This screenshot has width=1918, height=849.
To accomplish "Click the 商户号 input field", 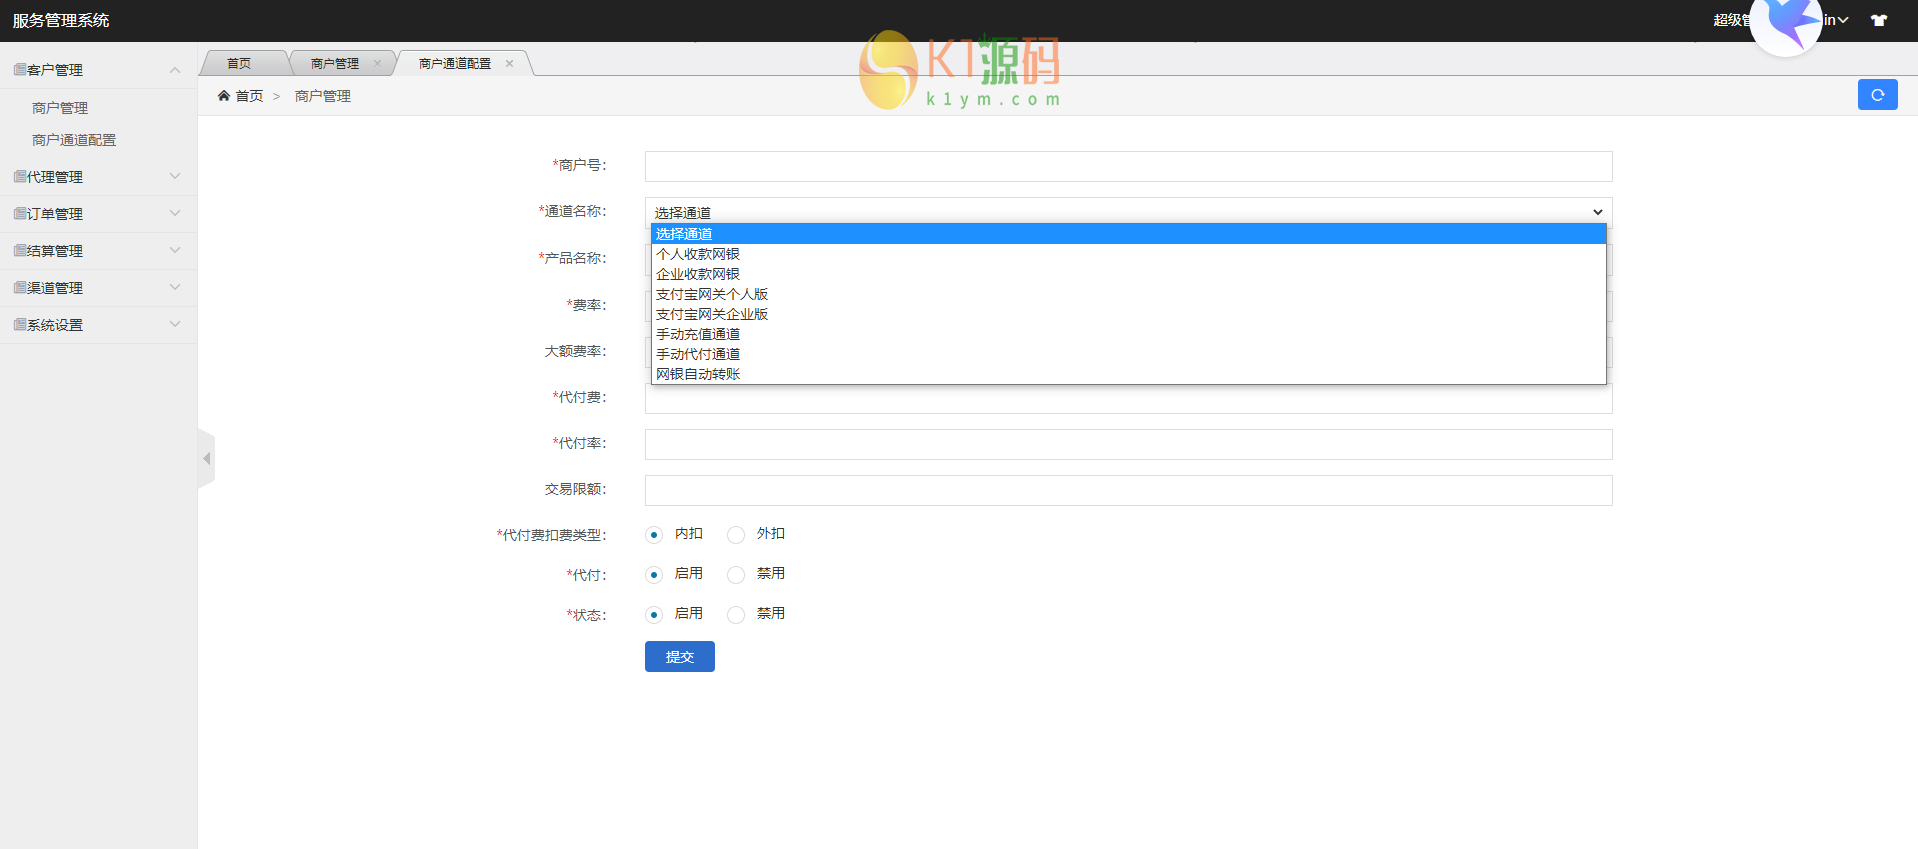I will pyautogui.click(x=1128, y=166).
